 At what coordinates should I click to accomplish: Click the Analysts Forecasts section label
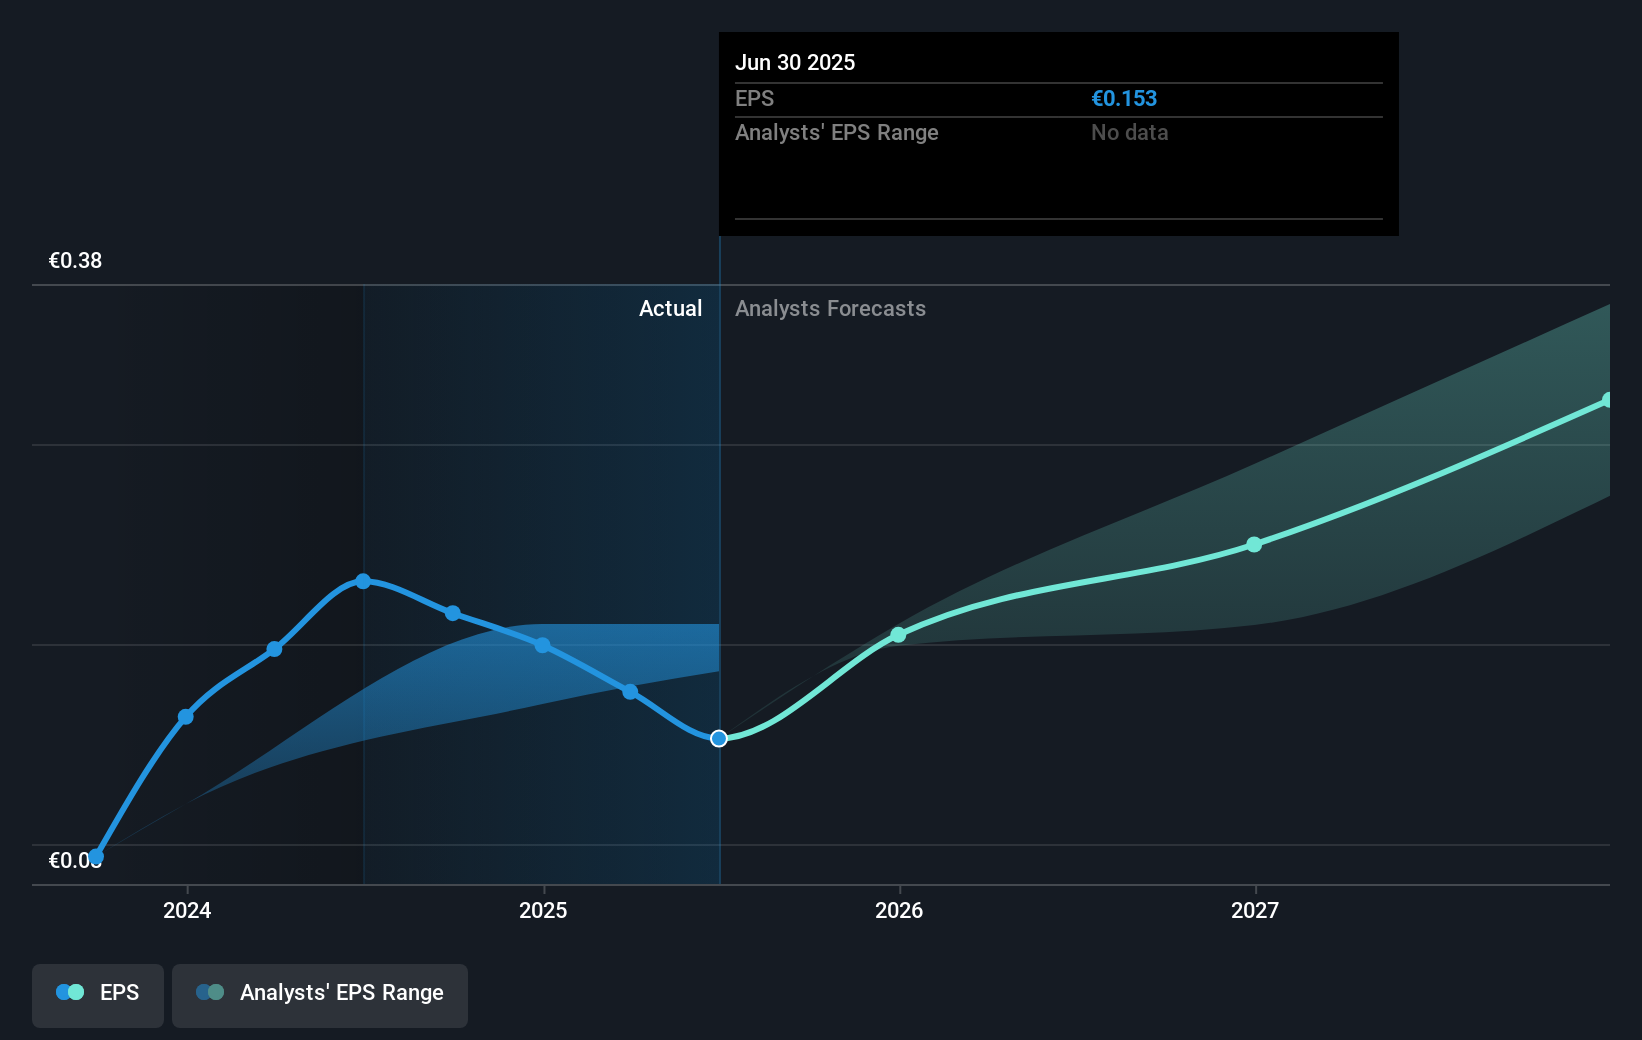(x=830, y=308)
